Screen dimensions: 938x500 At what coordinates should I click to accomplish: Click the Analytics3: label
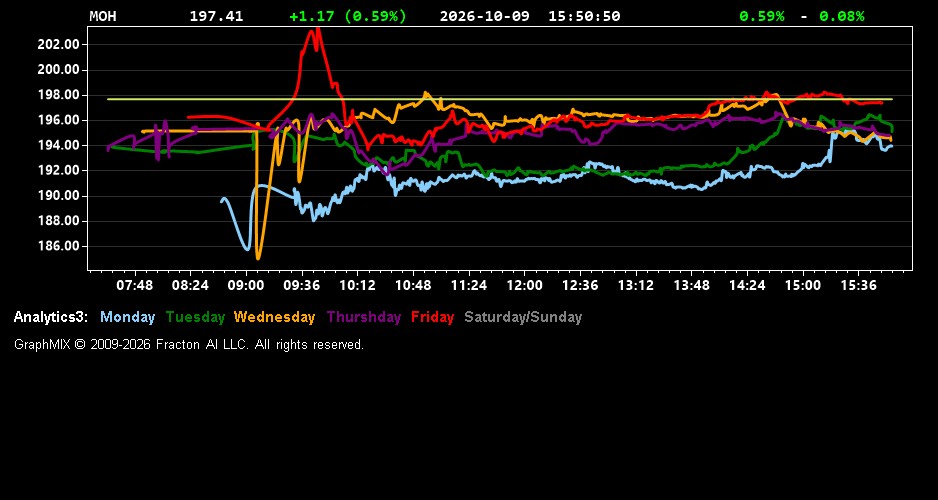pos(51,317)
